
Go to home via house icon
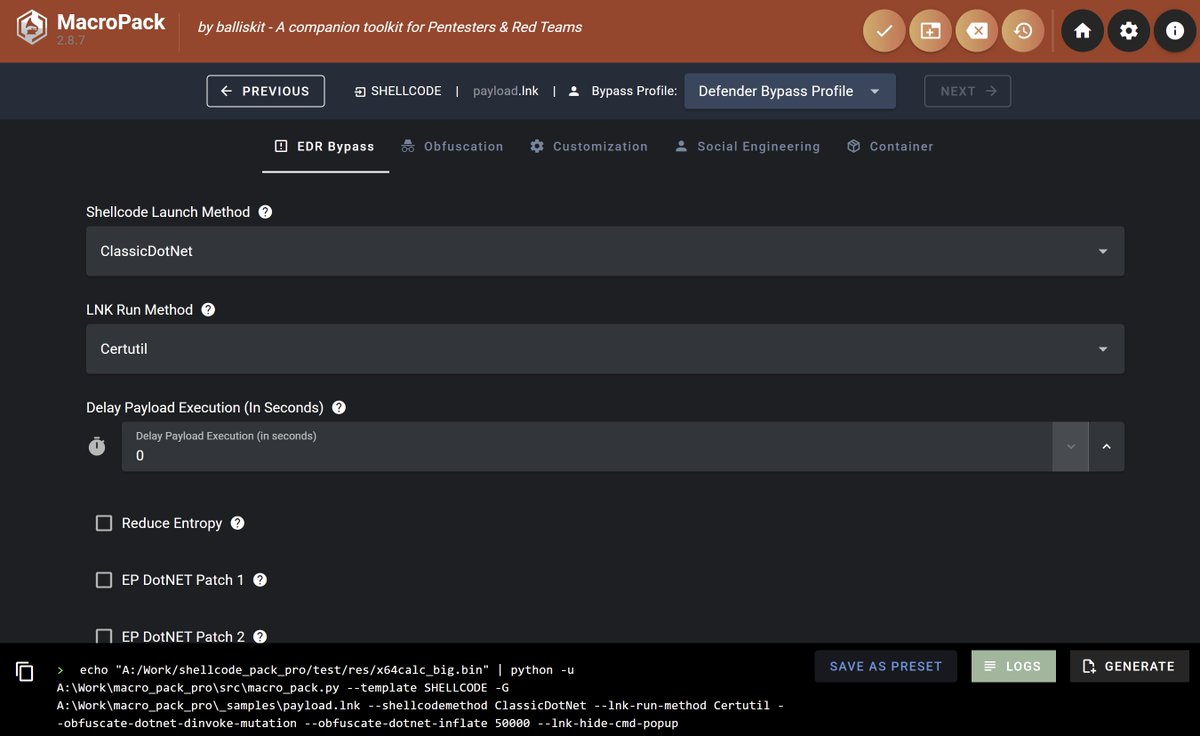coord(1082,31)
